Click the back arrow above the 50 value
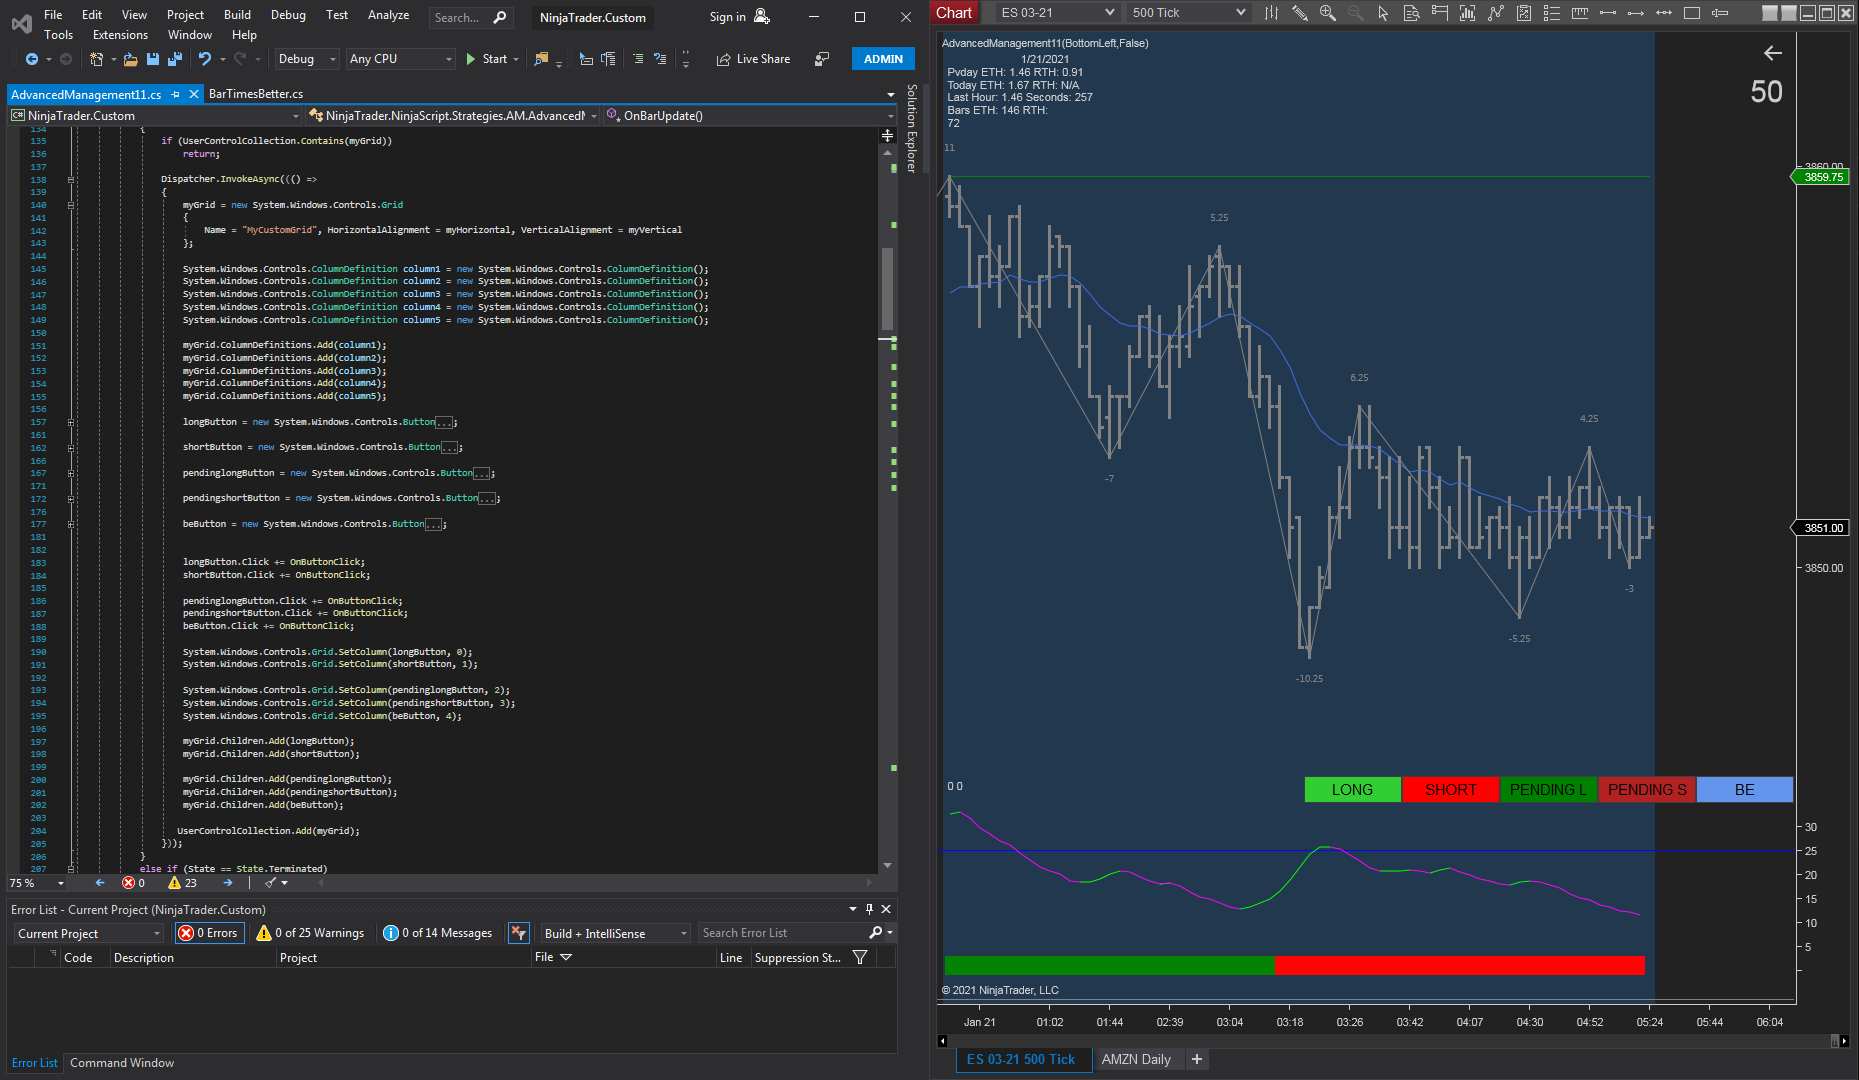 1772,53
